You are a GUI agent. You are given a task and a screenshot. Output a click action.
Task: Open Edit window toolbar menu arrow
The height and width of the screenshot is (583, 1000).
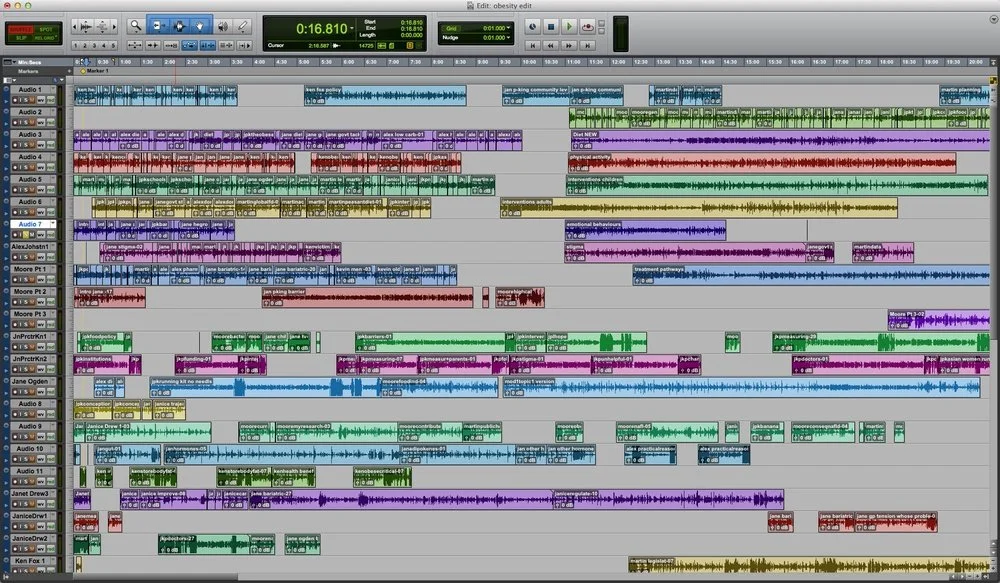993,19
